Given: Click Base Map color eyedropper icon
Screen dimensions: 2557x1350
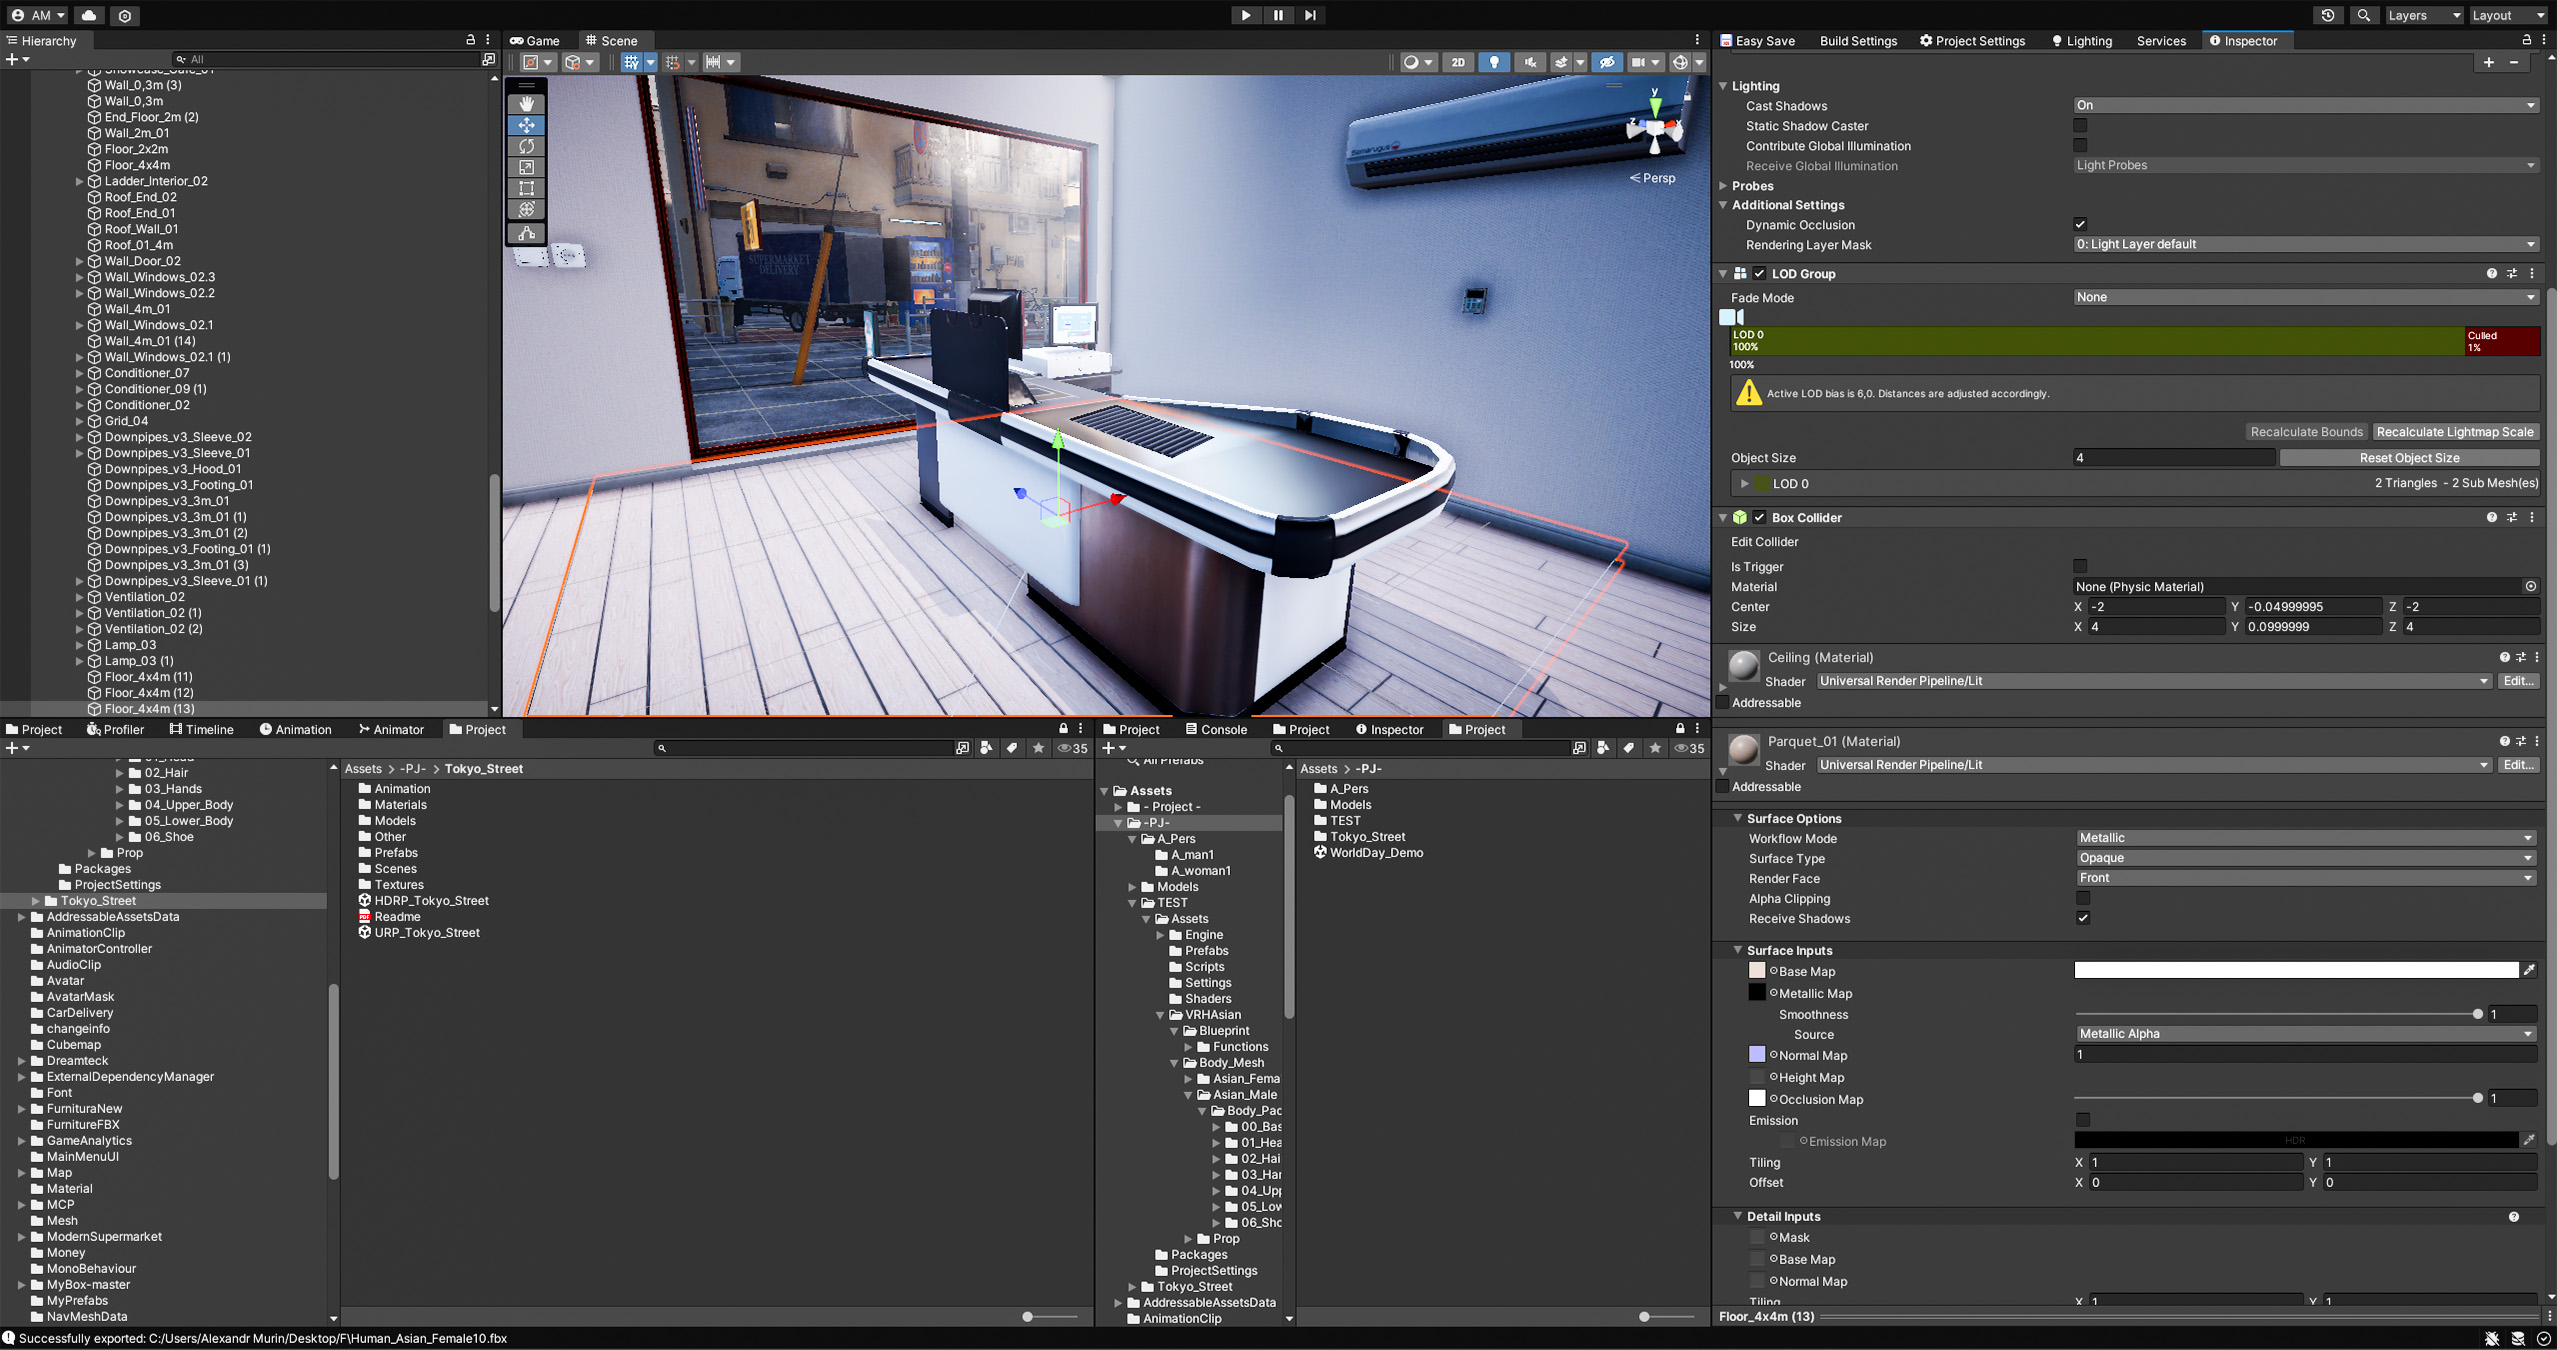Looking at the screenshot, I should [2529, 970].
